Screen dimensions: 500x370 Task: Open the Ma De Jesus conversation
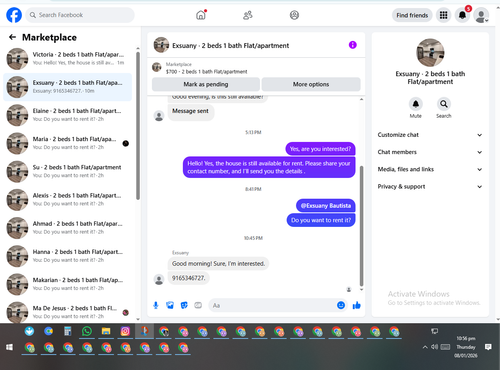click(68, 312)
